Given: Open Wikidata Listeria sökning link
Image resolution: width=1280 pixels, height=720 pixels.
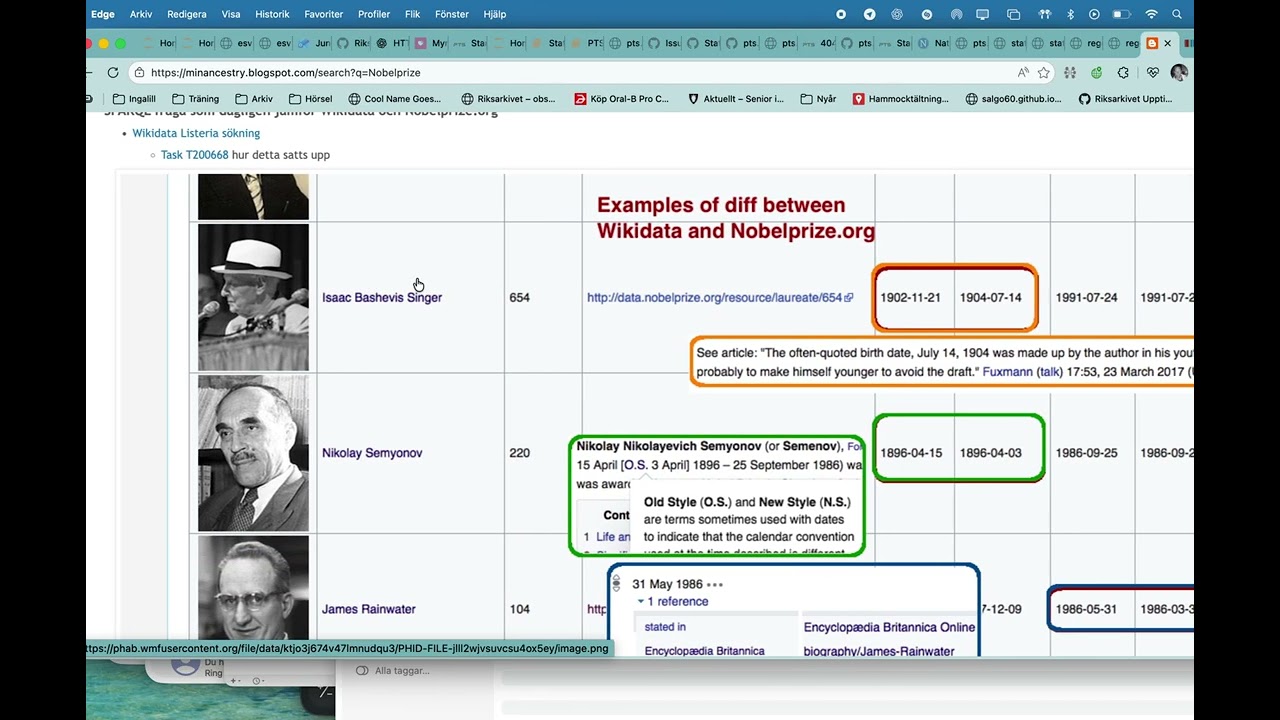Looking at the screenshot, I should [x=196, y=133].
